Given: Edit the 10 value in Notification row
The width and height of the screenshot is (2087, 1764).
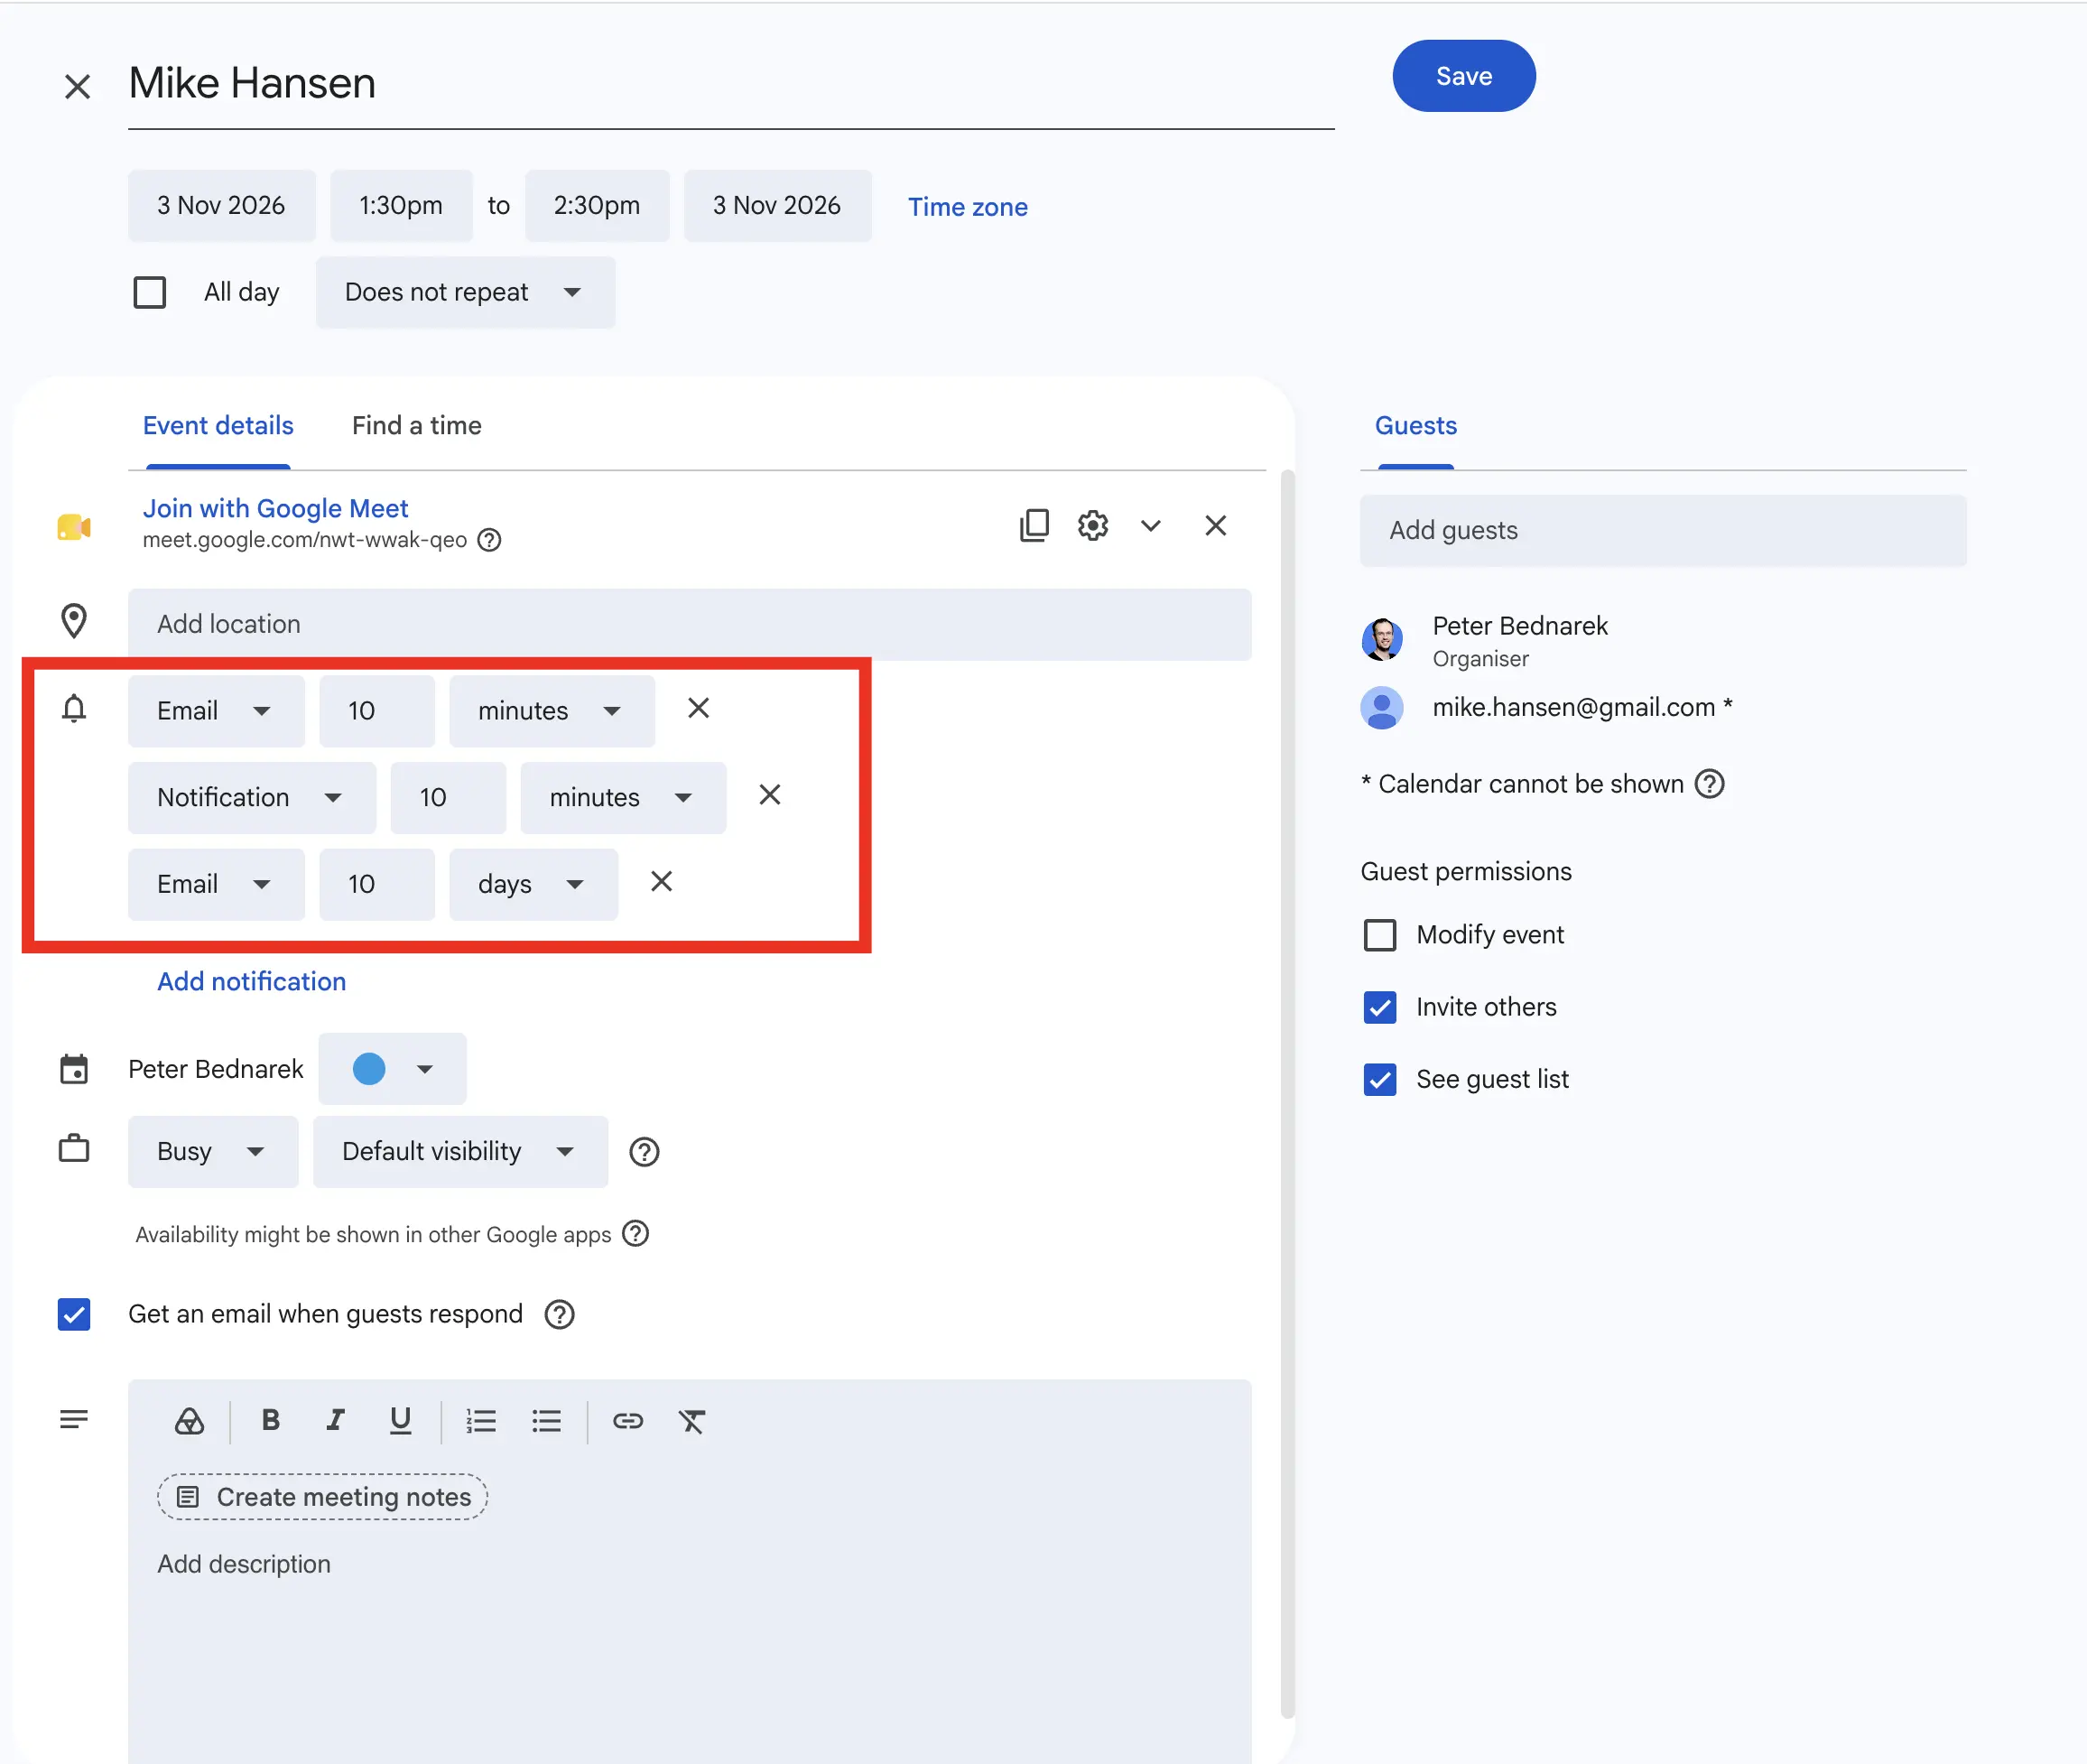Looking at the screenshot, I should [x=448, y=798].
